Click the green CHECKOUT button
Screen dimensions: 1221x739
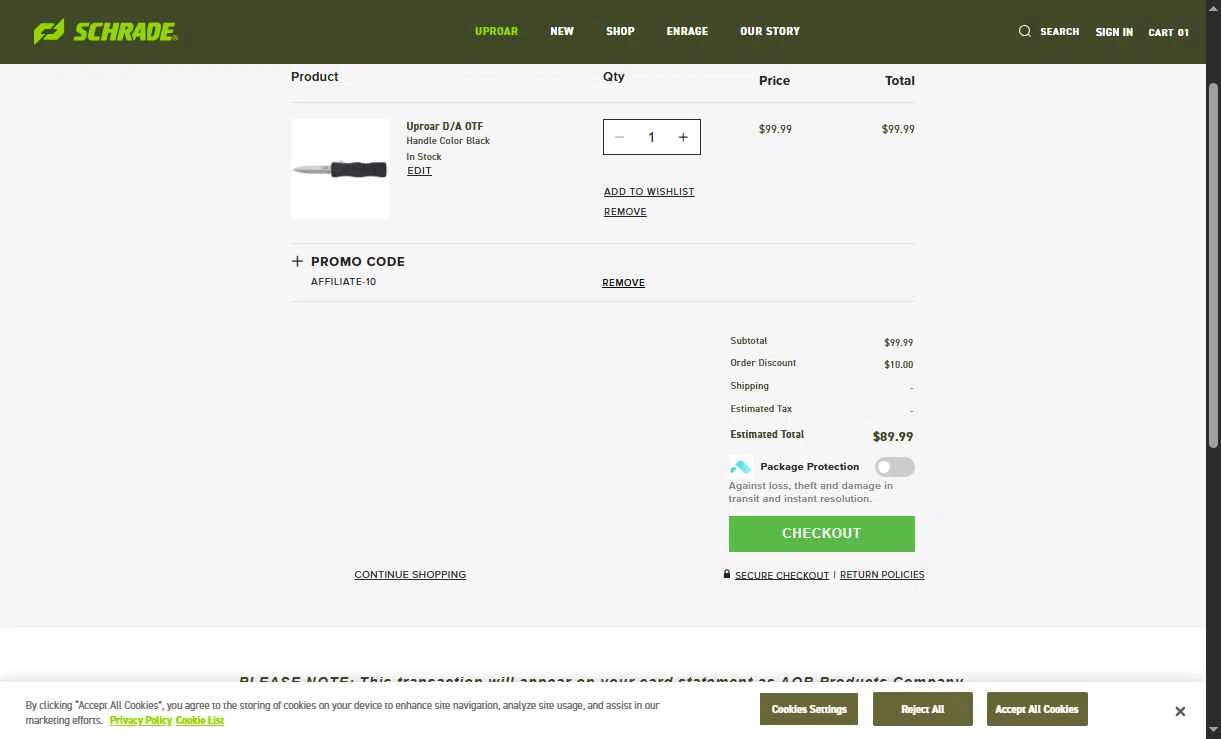point(822,534)
